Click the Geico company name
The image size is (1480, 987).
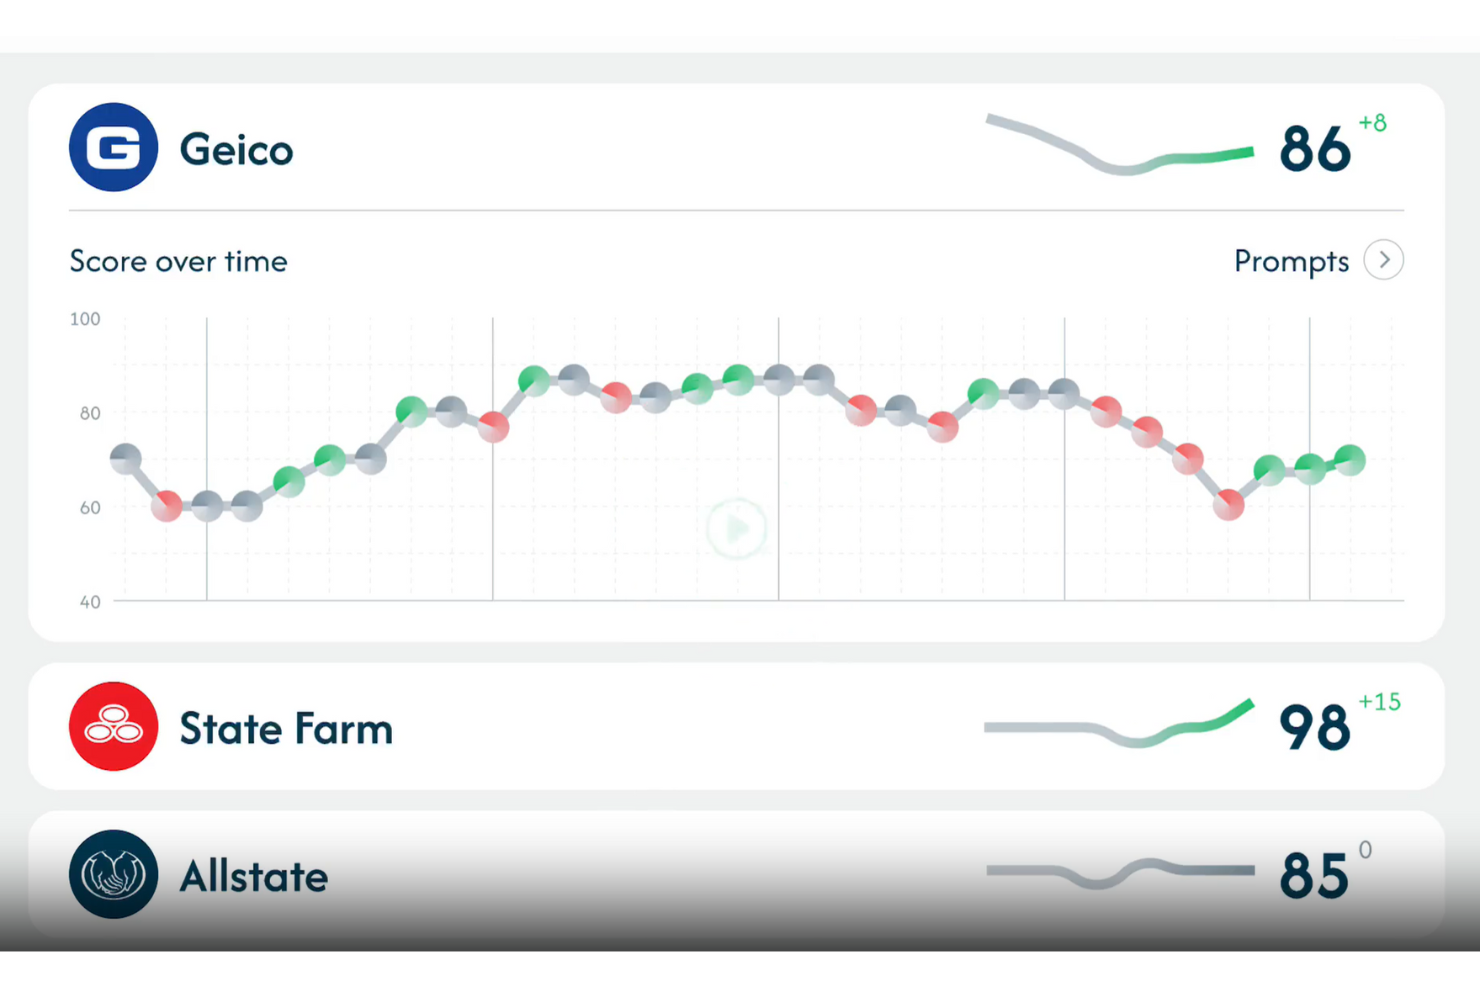236,150
